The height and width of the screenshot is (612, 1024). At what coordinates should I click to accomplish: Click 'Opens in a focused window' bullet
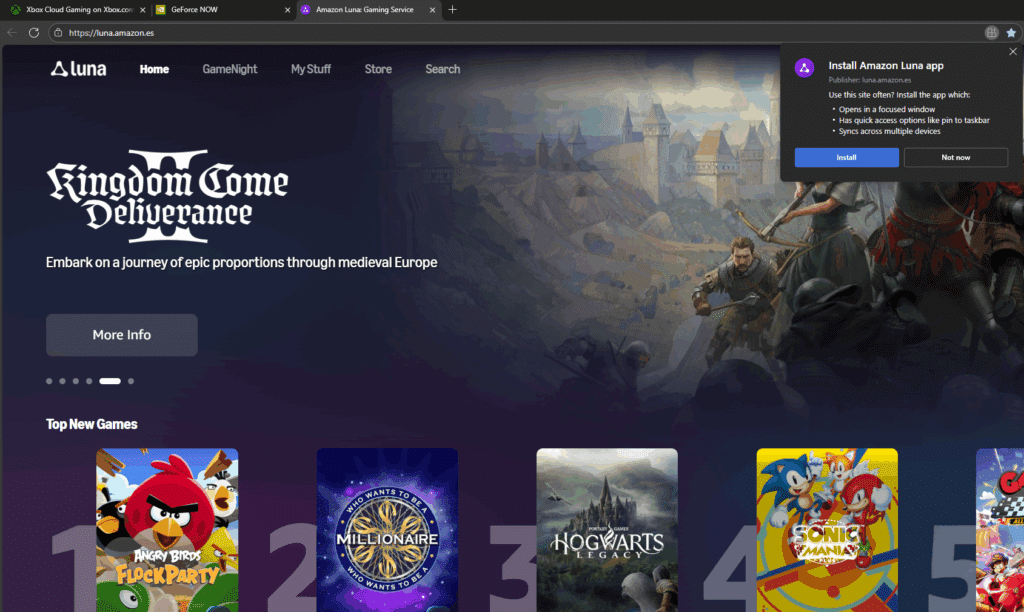coord(887,110)
